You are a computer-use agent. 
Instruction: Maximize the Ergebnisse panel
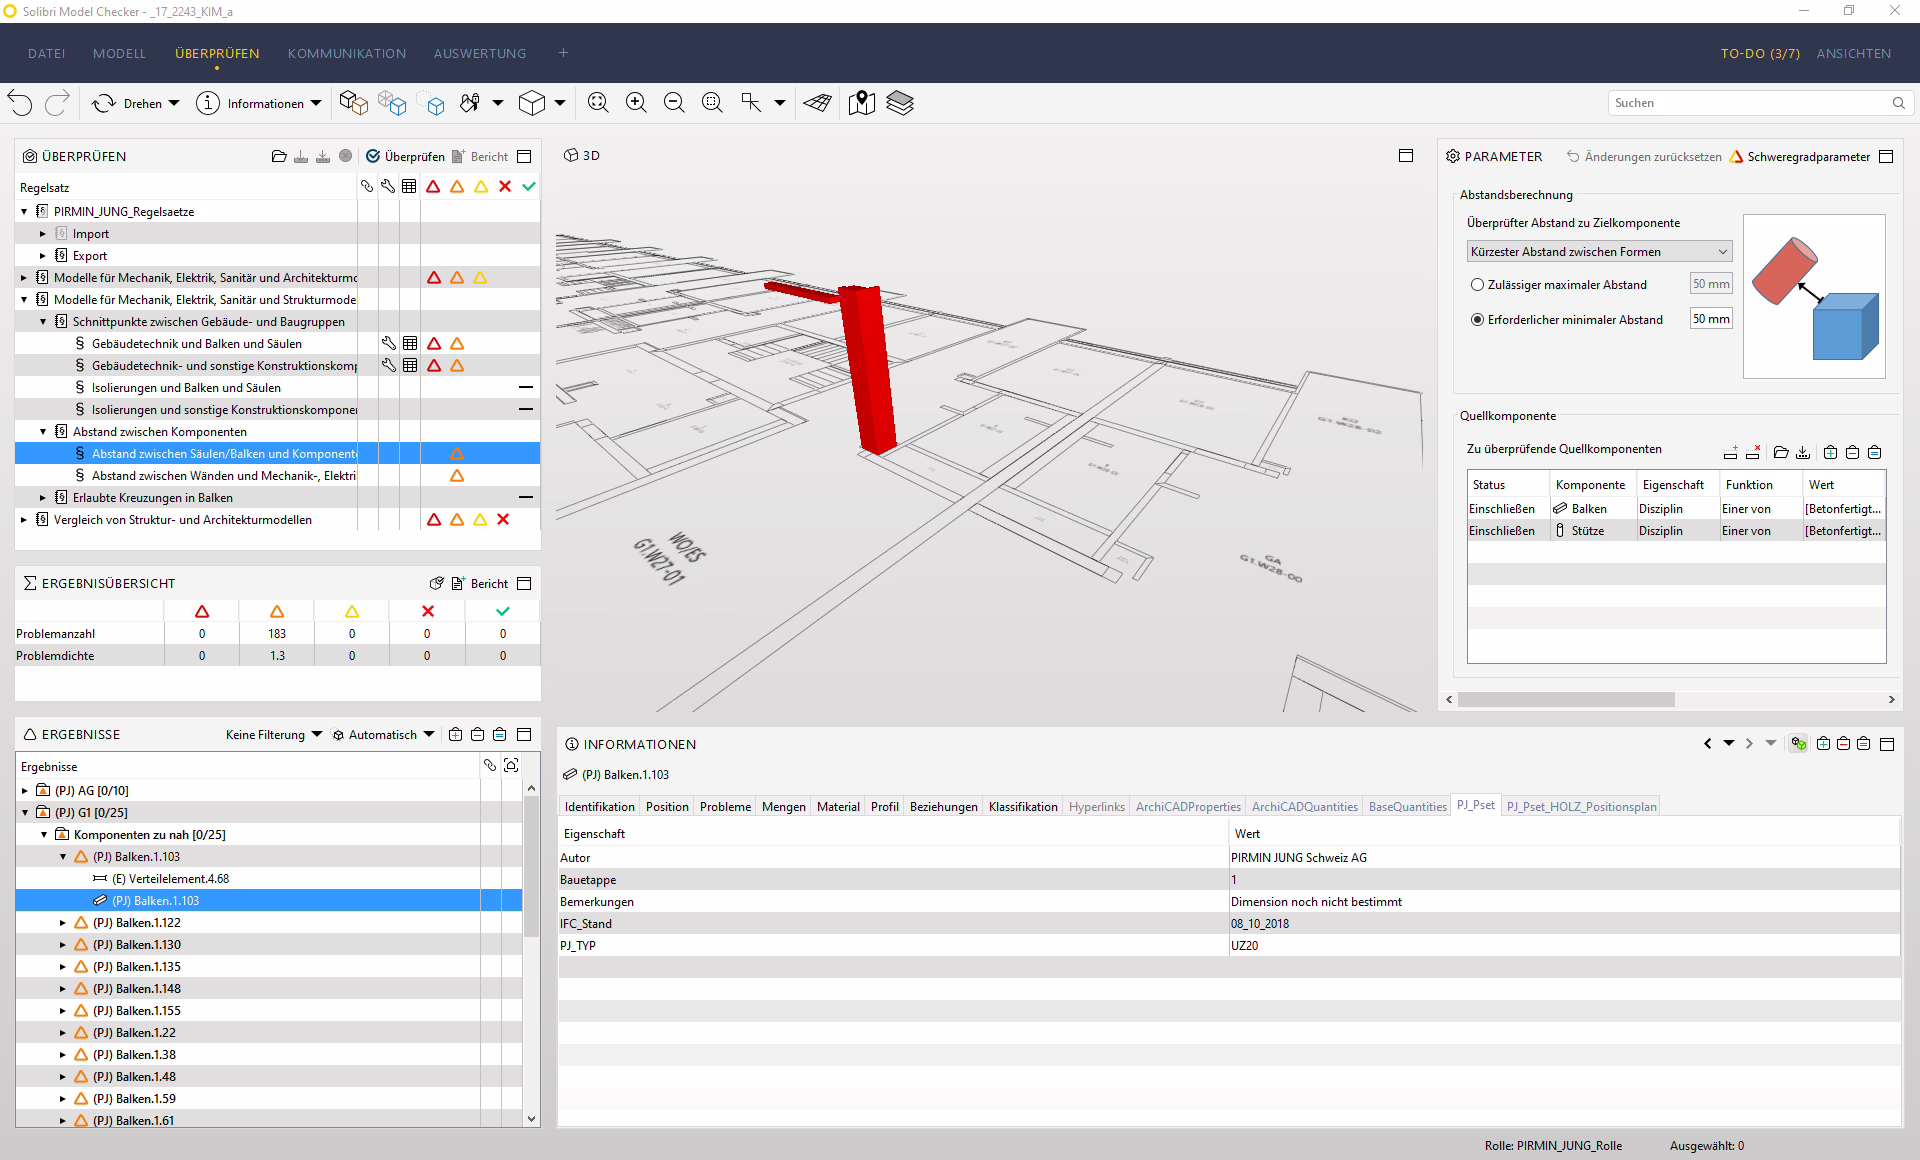click(x=524, y=735)
